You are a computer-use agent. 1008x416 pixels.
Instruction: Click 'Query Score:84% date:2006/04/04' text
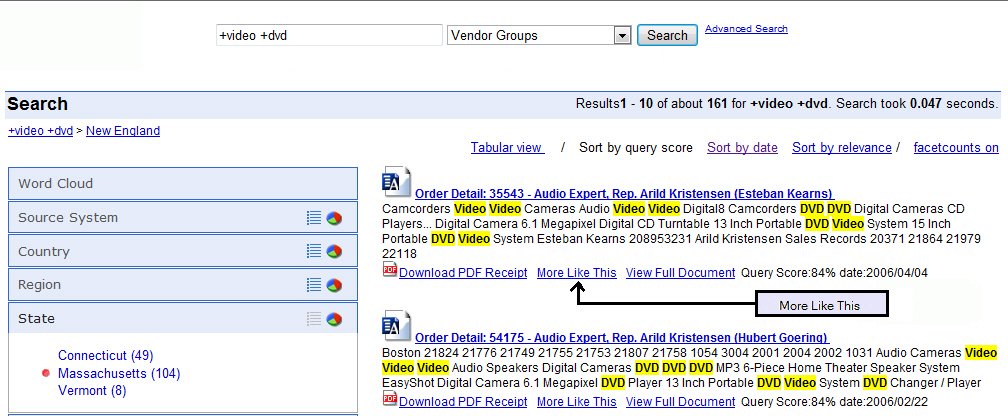click(x=834, y=273)
